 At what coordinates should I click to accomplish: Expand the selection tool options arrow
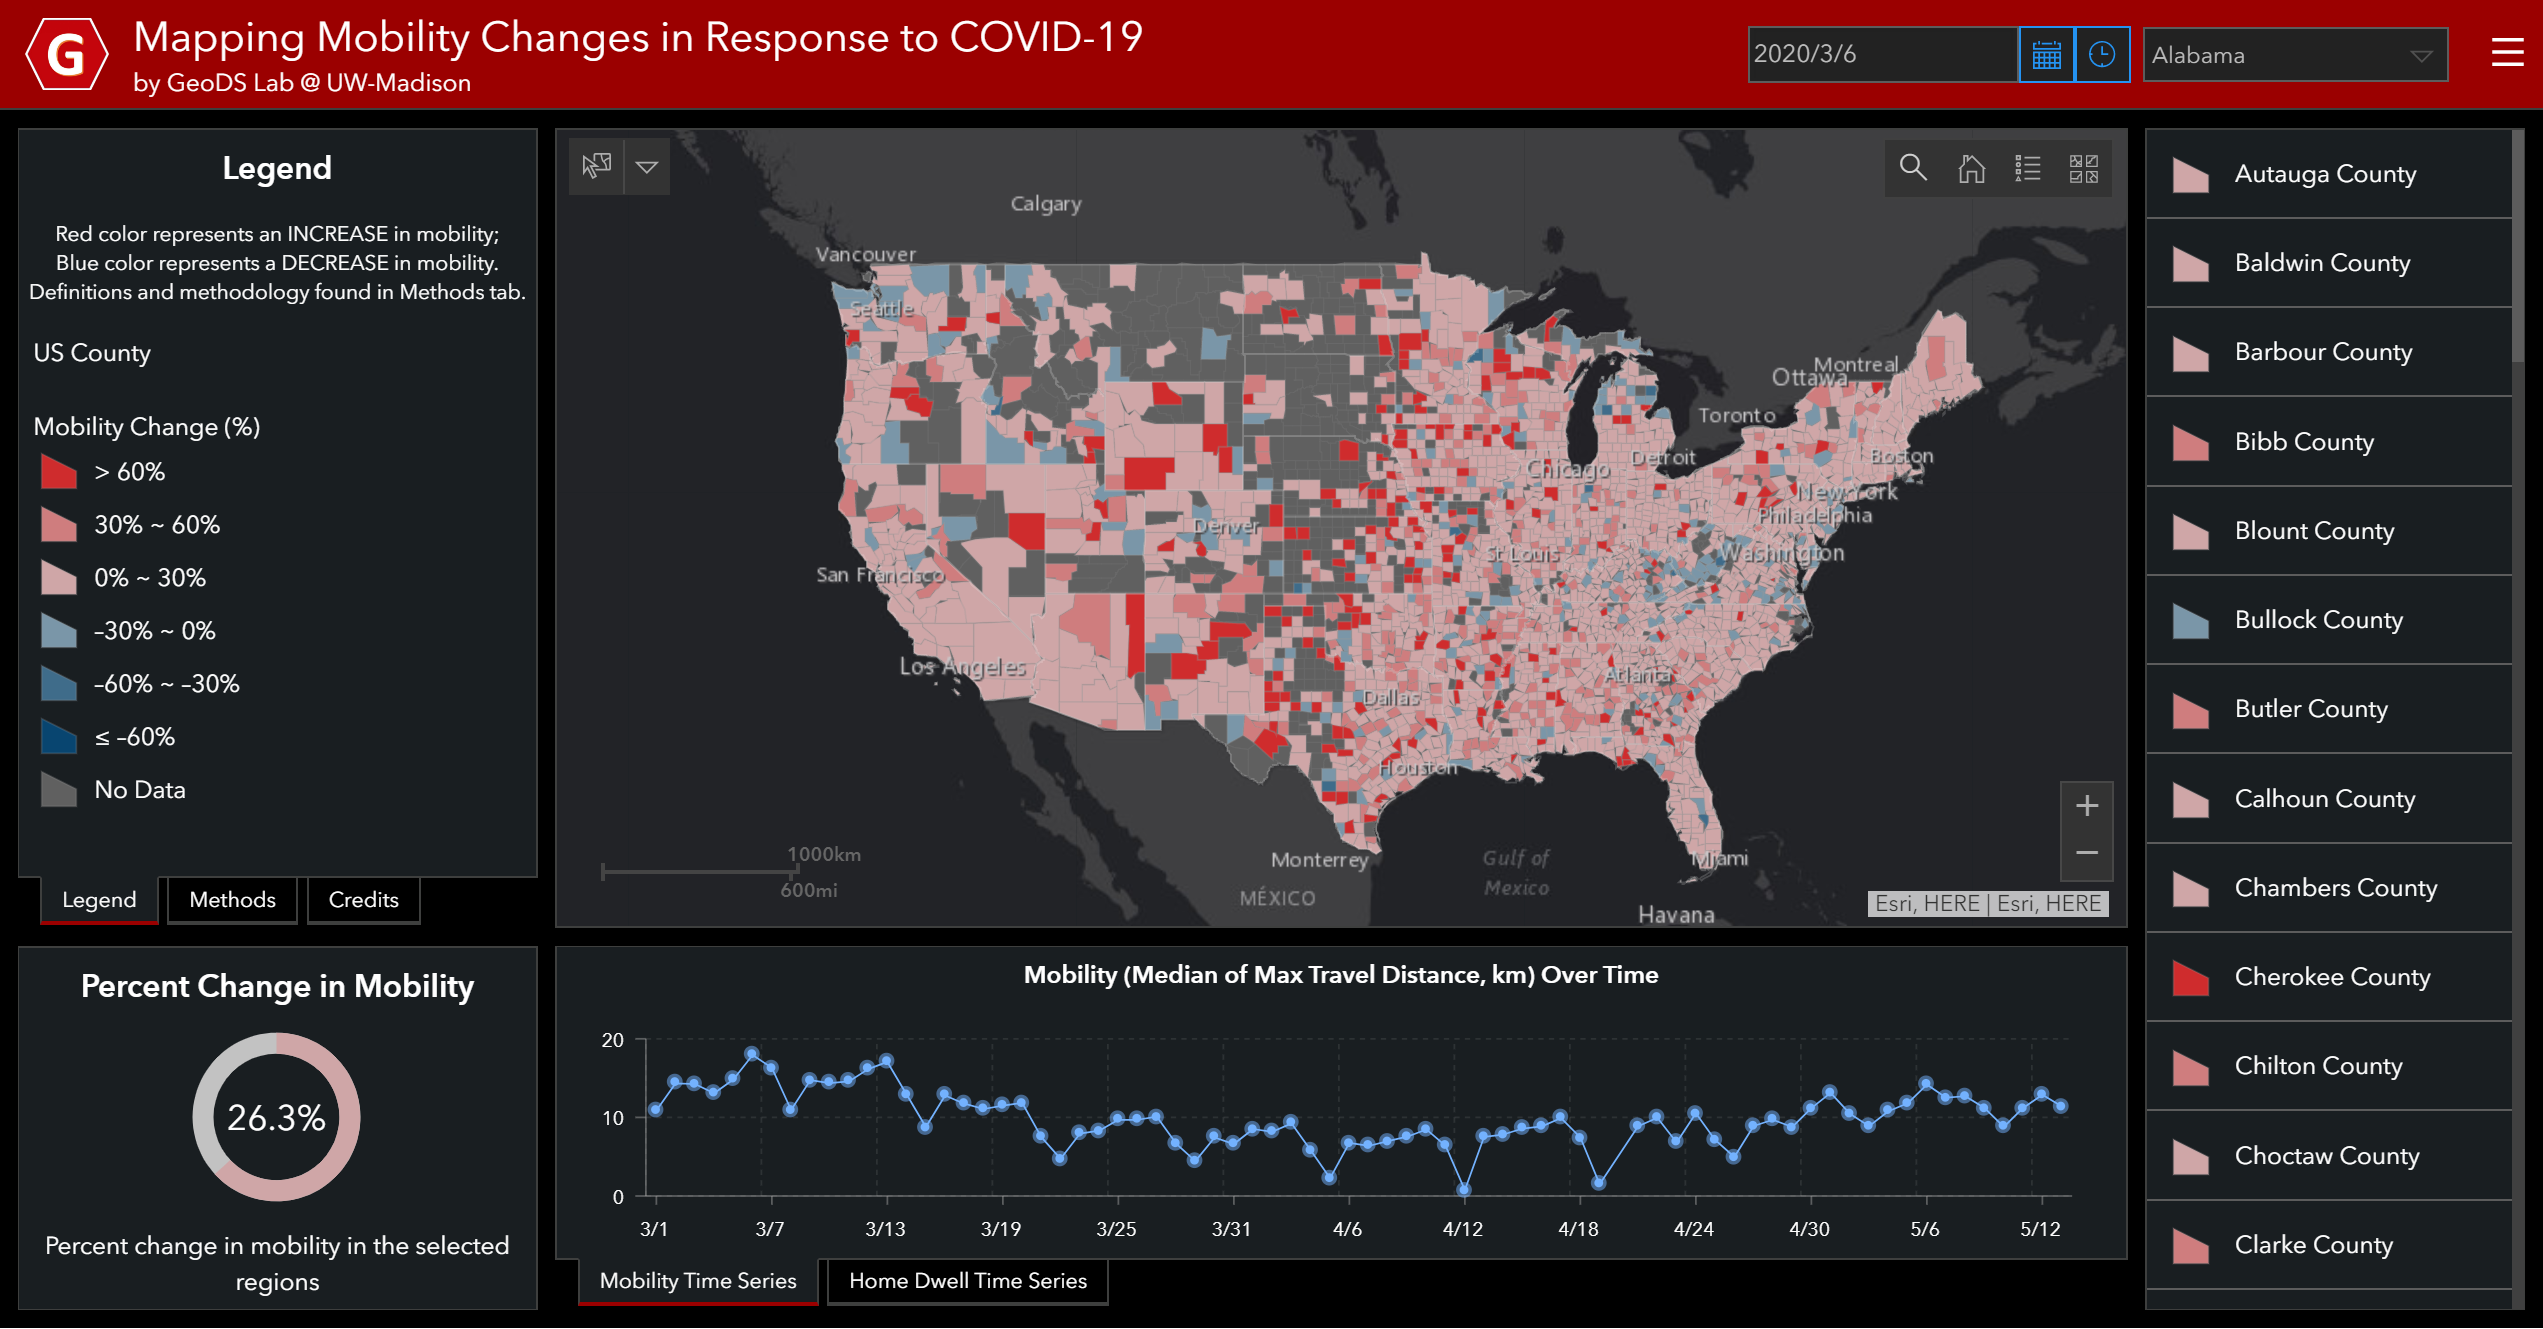point(647,166)
